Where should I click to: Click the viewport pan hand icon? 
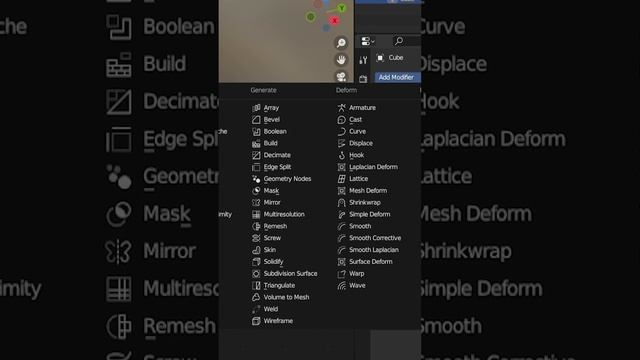341,60
